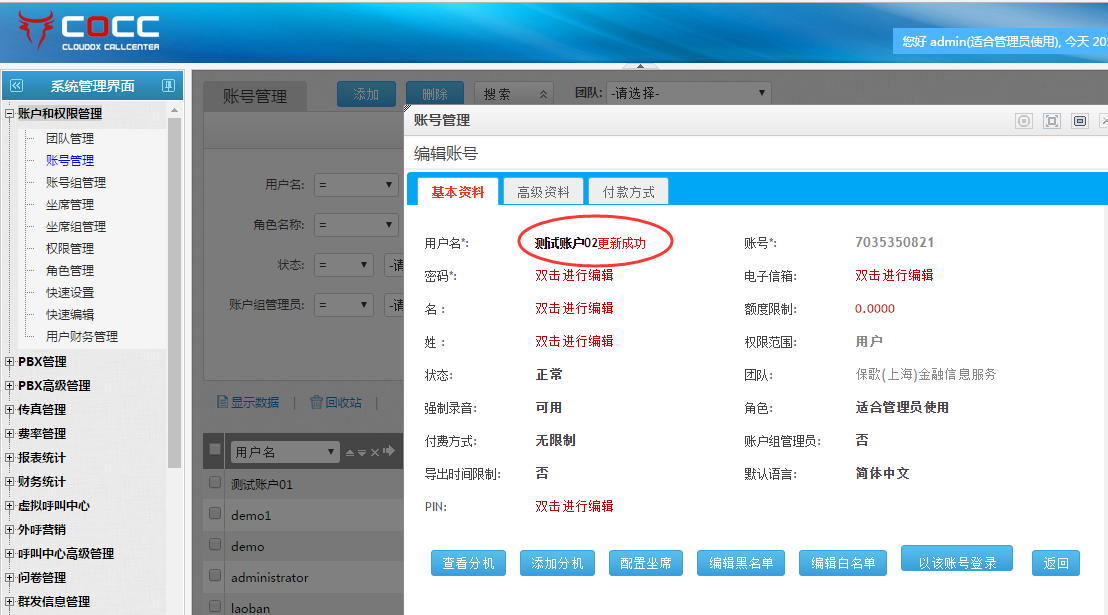Click the 查看分机 button
This screenshot has width=1108, height=615.
point(469,563)
